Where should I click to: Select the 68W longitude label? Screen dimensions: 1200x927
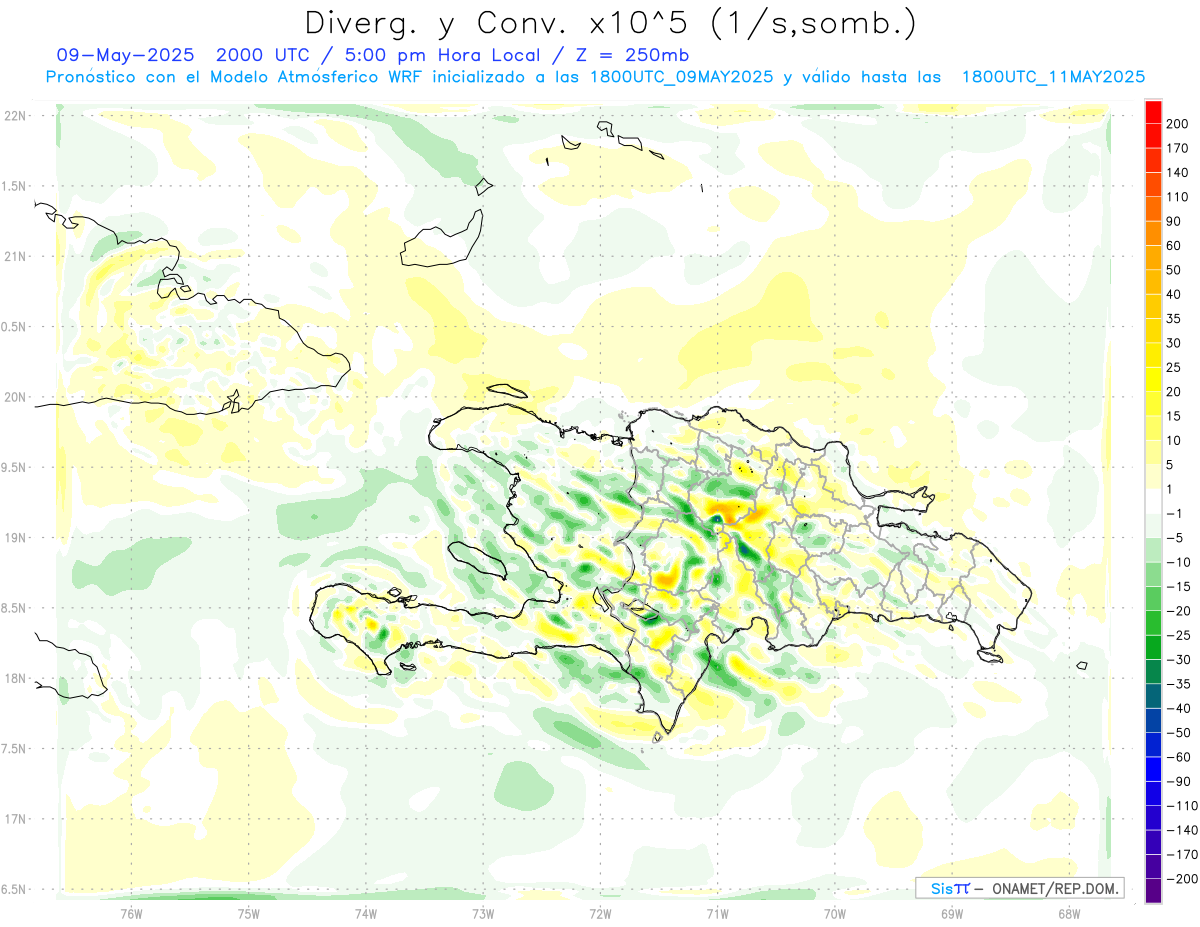[1069, 914]
